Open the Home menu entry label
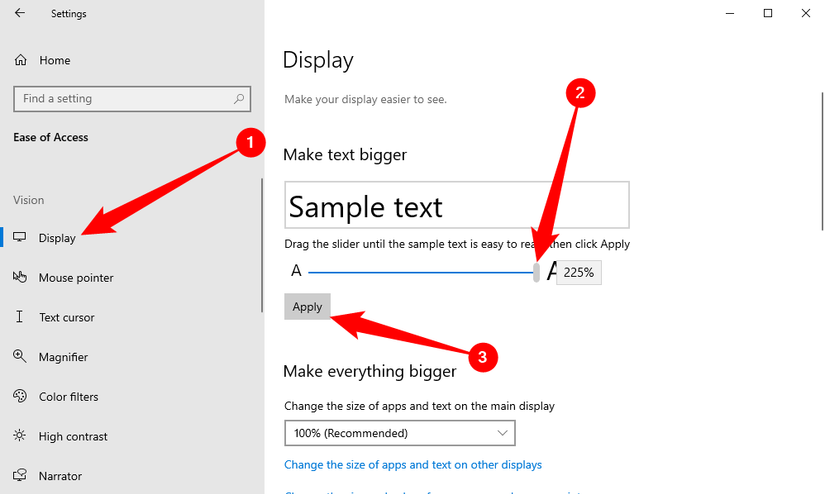825x494 pixels. coord(55,61)
